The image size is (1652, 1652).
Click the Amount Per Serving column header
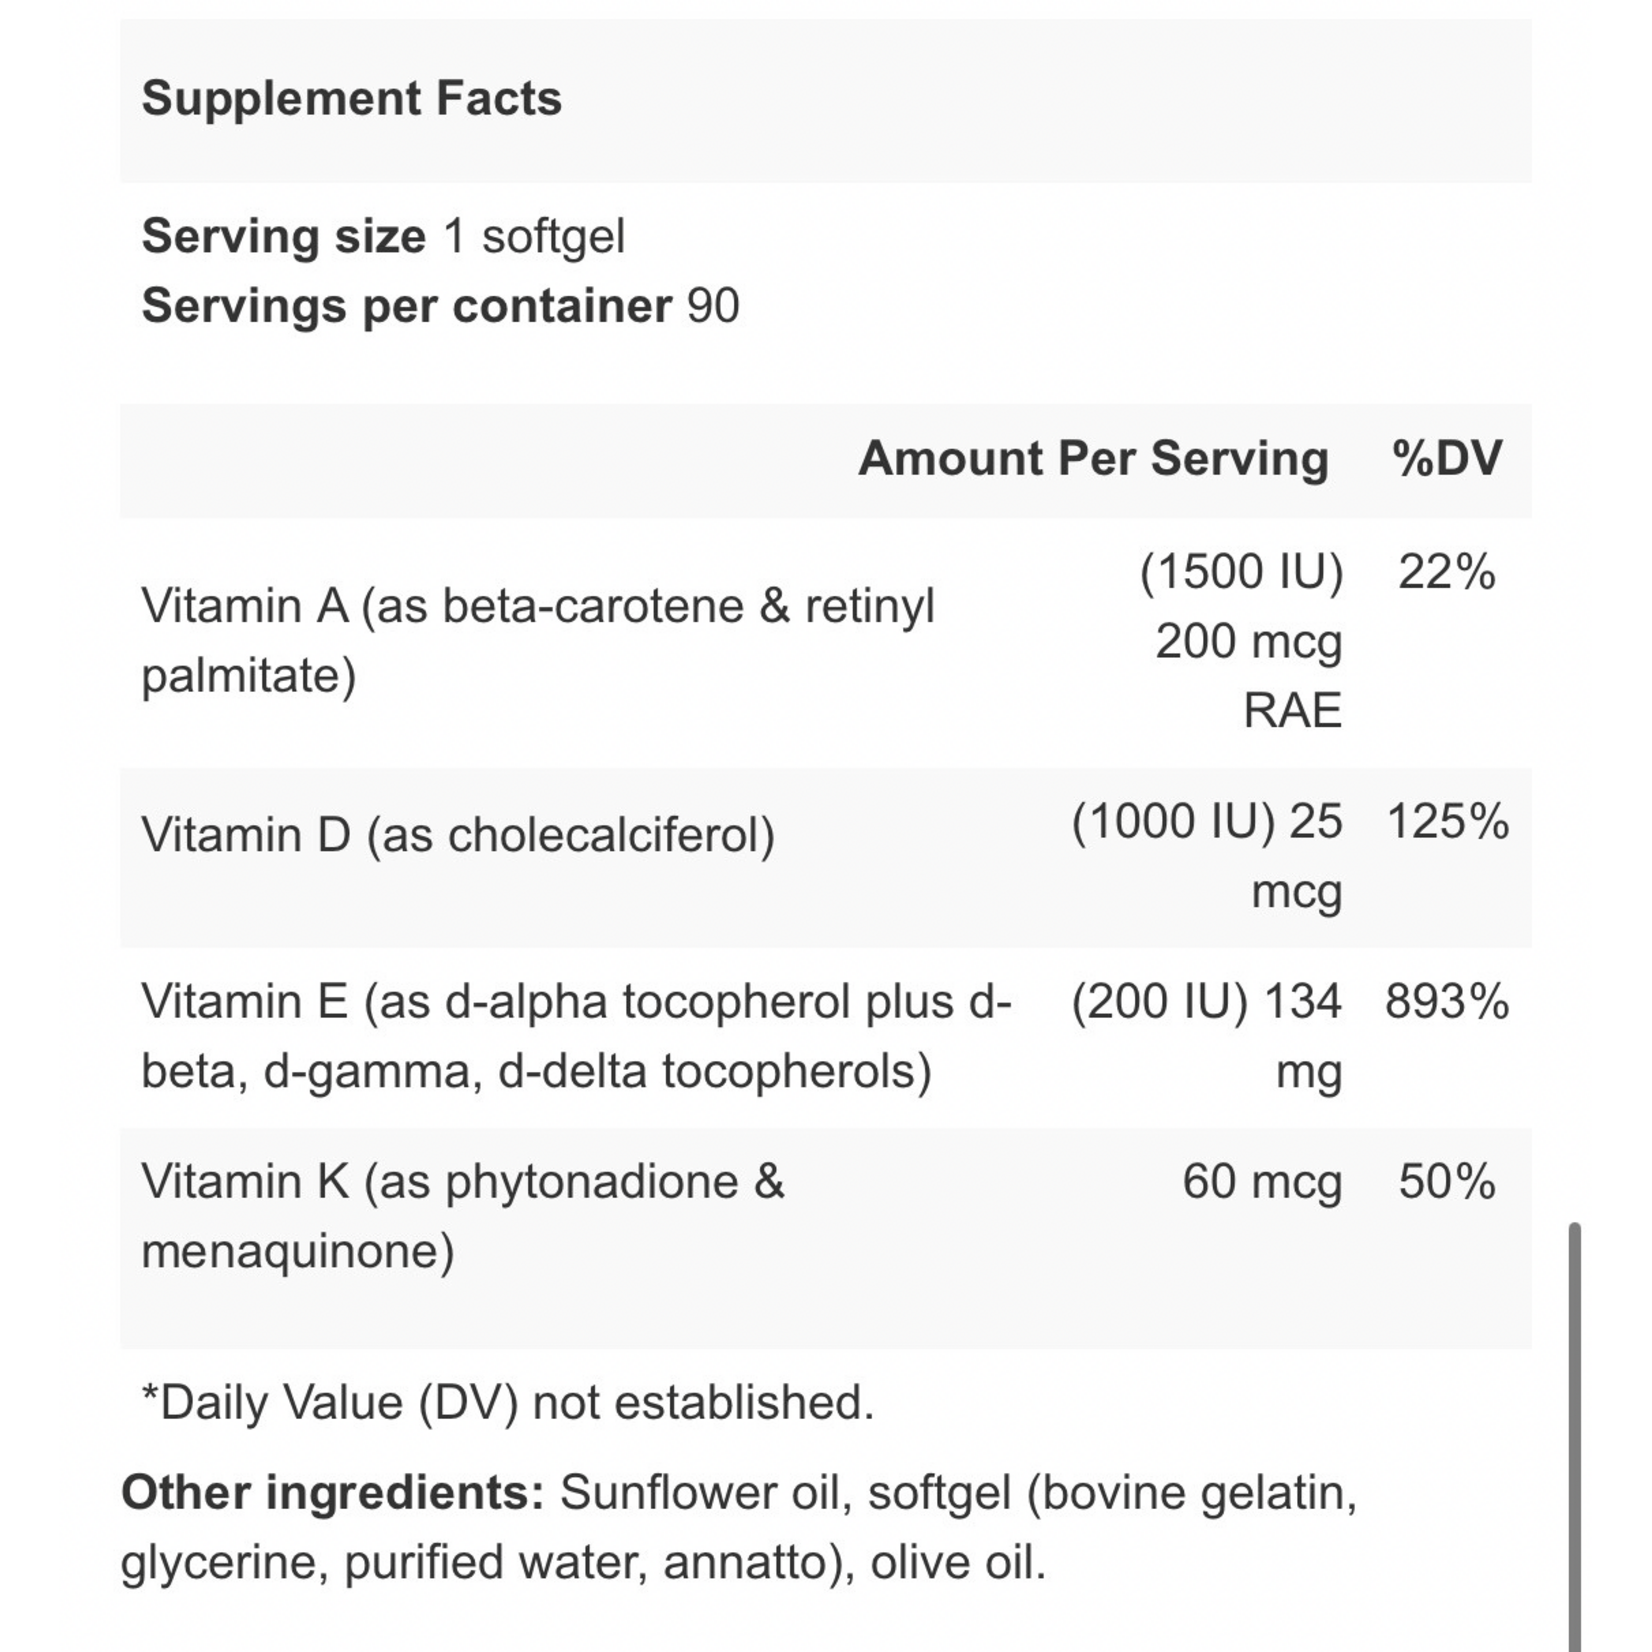1093,459
